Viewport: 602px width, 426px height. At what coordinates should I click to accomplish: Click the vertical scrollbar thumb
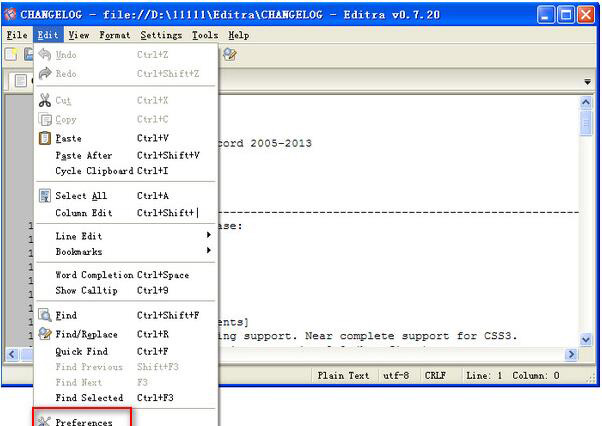pyautogui.click(x=586, y=123)
